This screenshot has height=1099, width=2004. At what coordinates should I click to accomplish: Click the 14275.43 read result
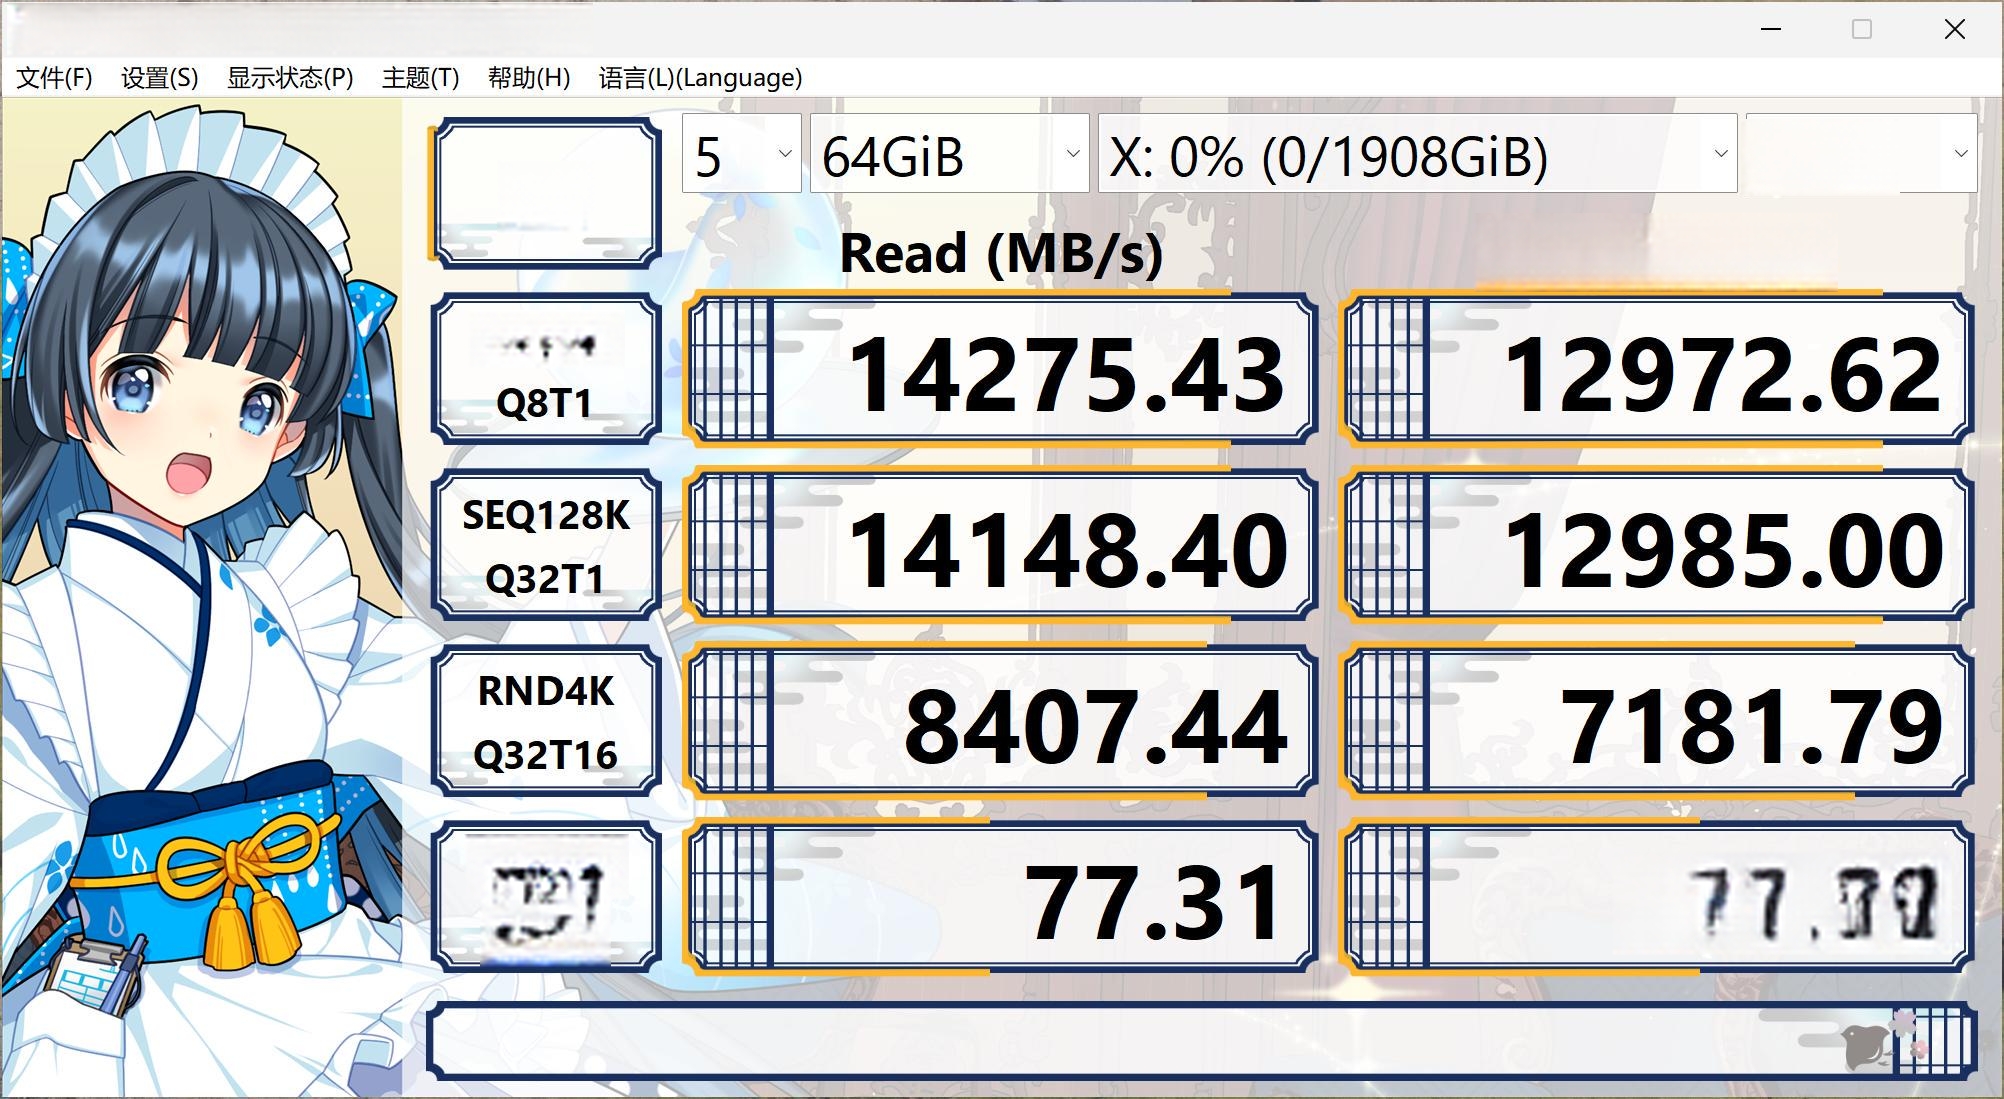(x=1000, y=369)
